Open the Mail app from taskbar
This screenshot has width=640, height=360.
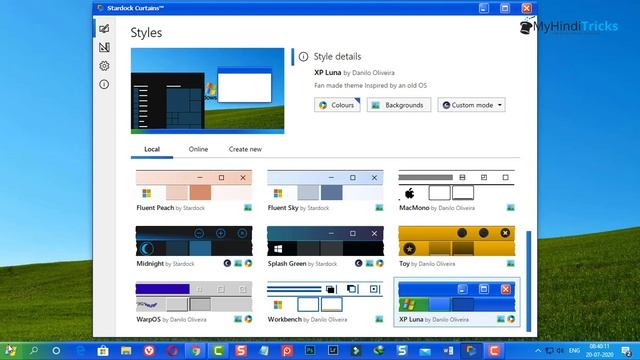(425, 351)
